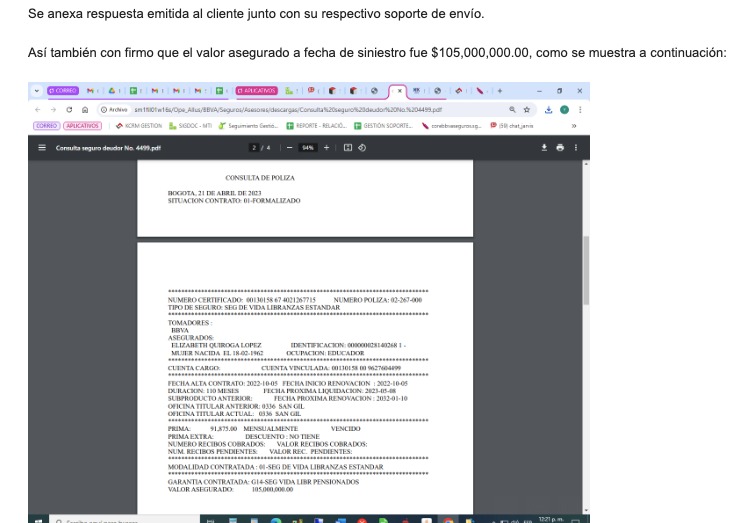Click the 'CONSULTA DE POLIZA' heading
The width and height of the screenshot is (742, 523).
tap(260, 178)
